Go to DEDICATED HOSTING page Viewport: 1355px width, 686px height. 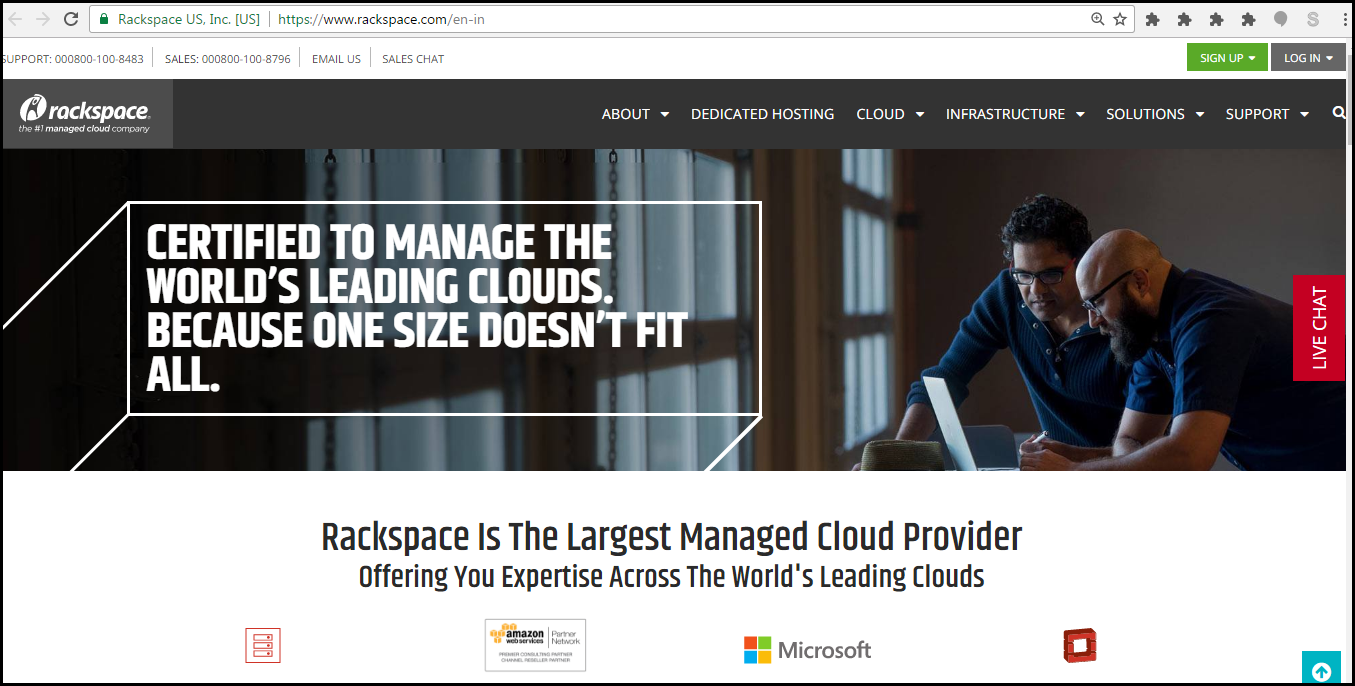coord(762,113)
